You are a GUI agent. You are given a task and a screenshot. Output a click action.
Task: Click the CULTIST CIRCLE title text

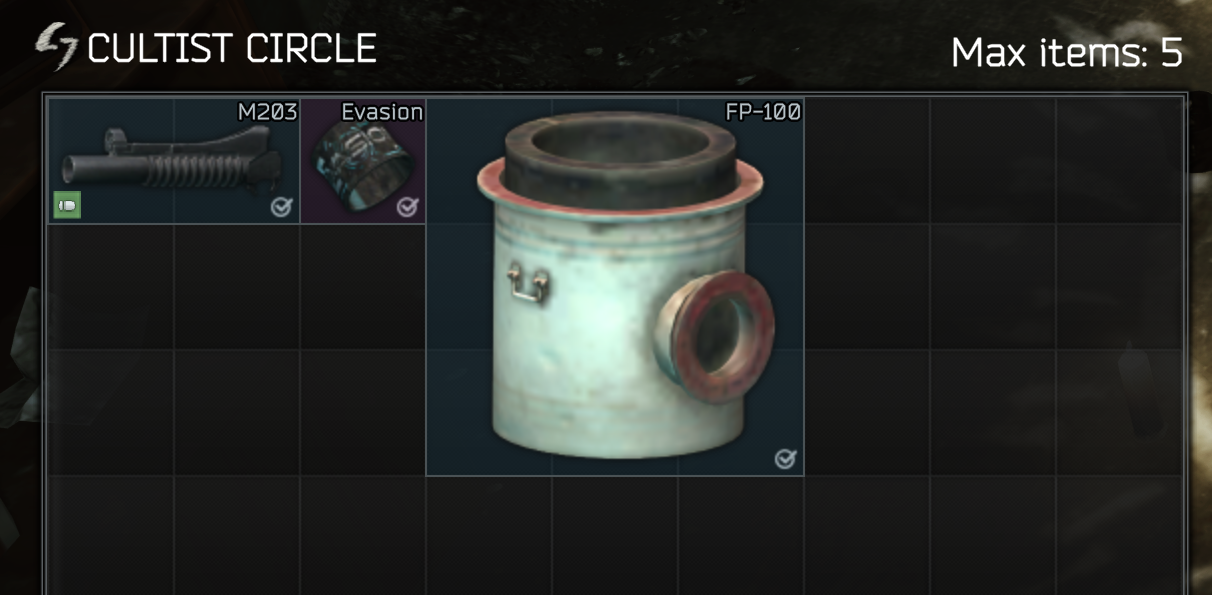coord(232,48)
